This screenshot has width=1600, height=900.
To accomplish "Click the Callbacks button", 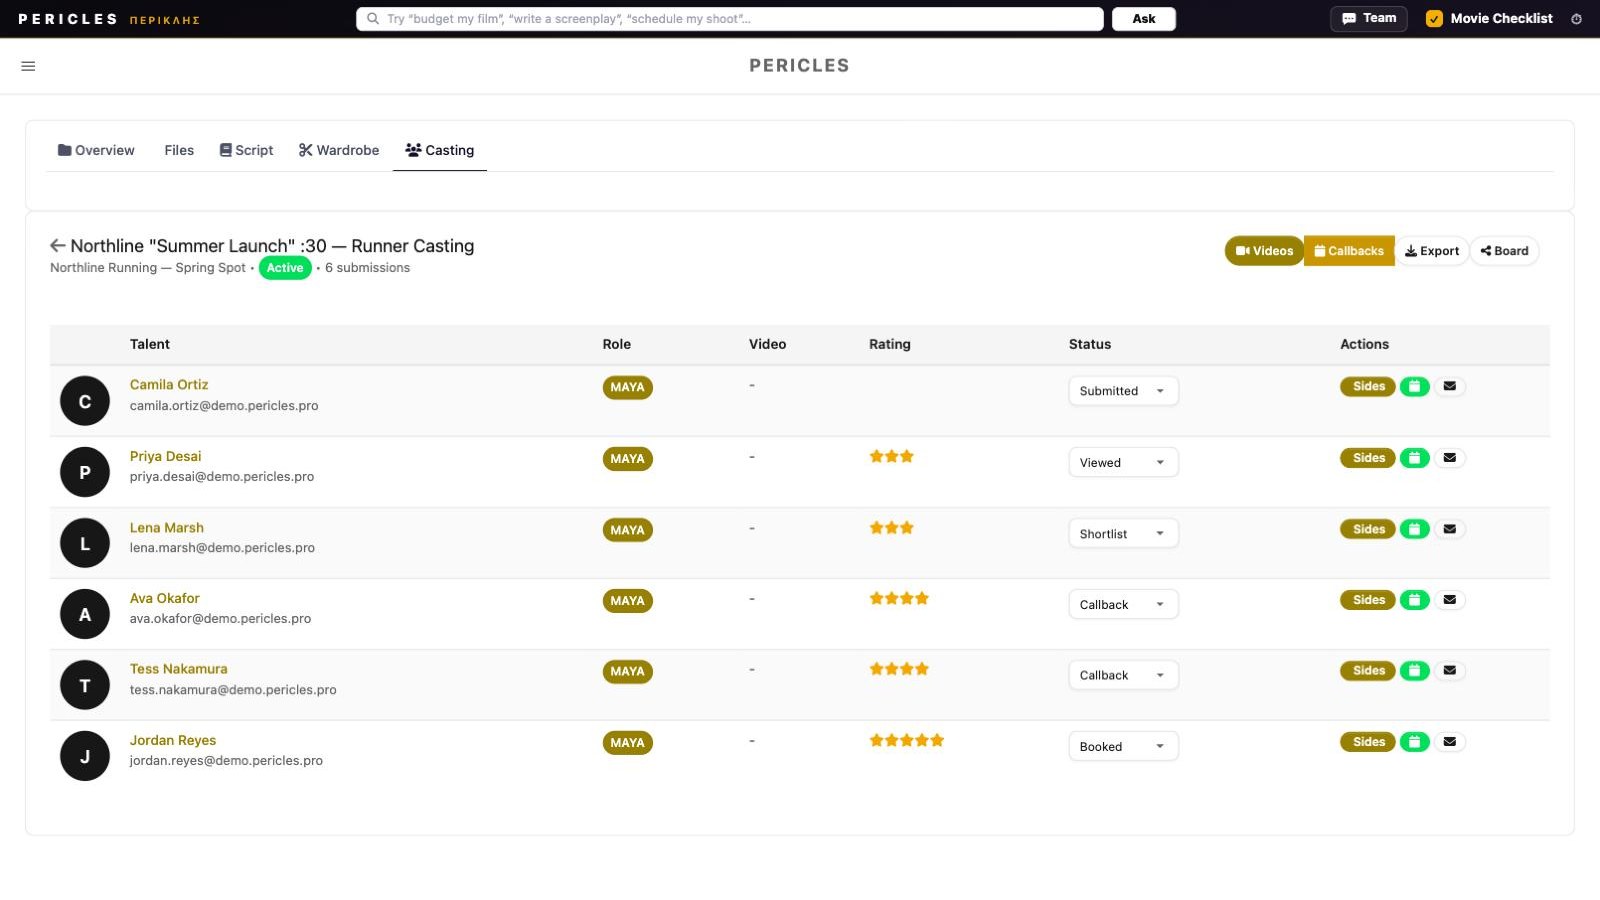I will click(x=1349, y=251).
